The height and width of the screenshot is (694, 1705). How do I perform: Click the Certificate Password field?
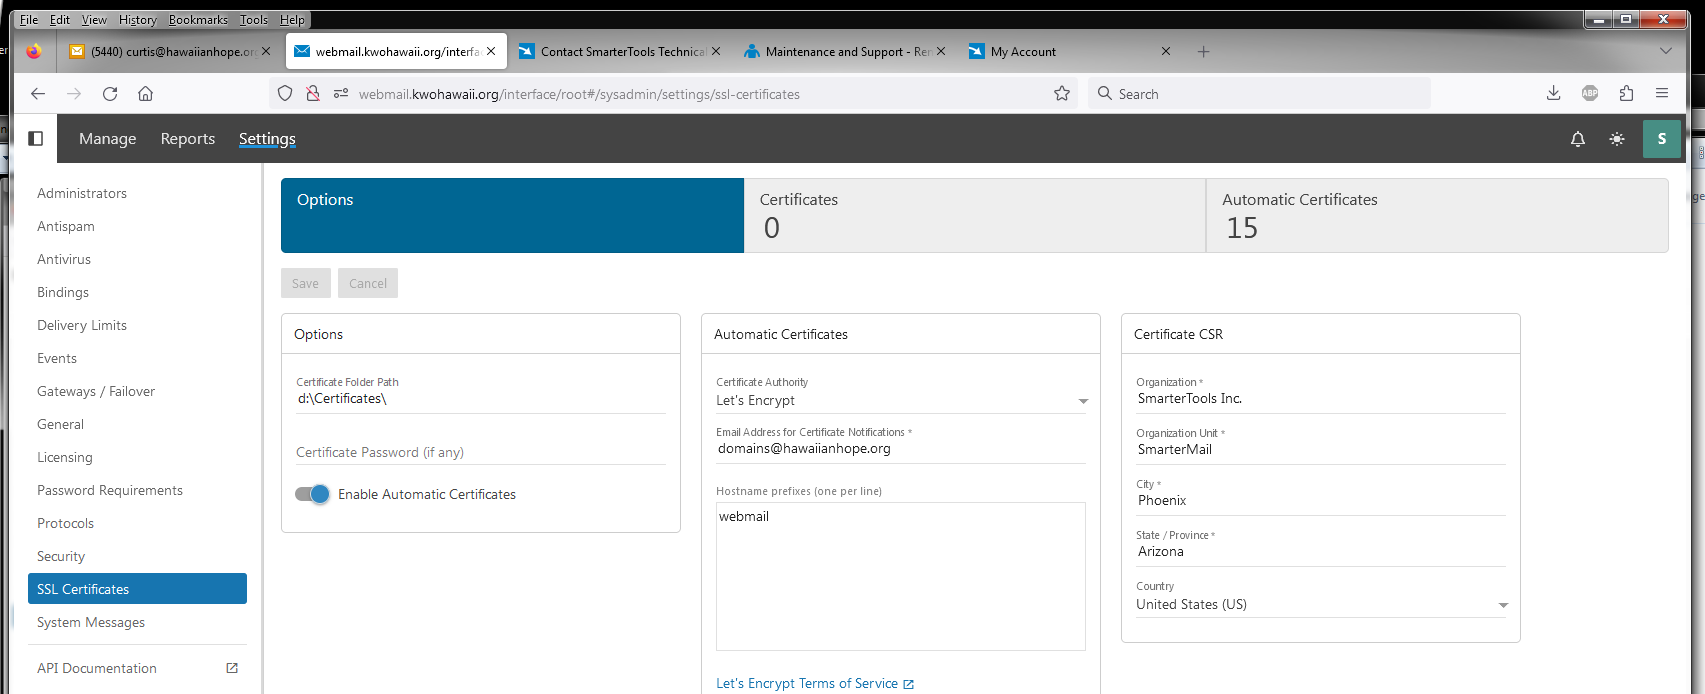click(x=480, y=452)
